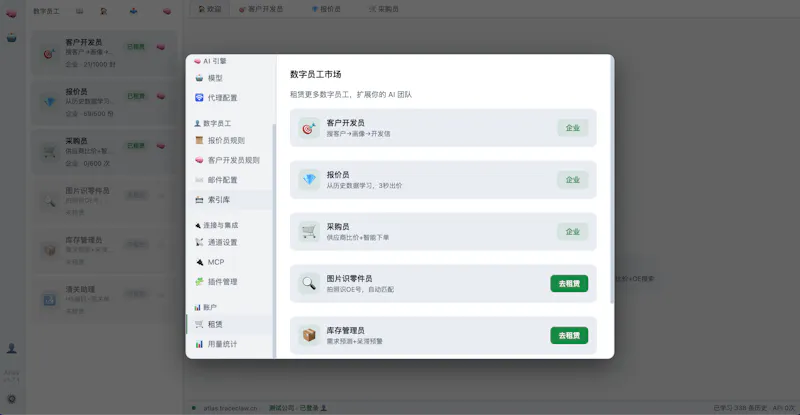
Task: Select 图片识零件员 card in background employee list
Action: coord(104,201)
